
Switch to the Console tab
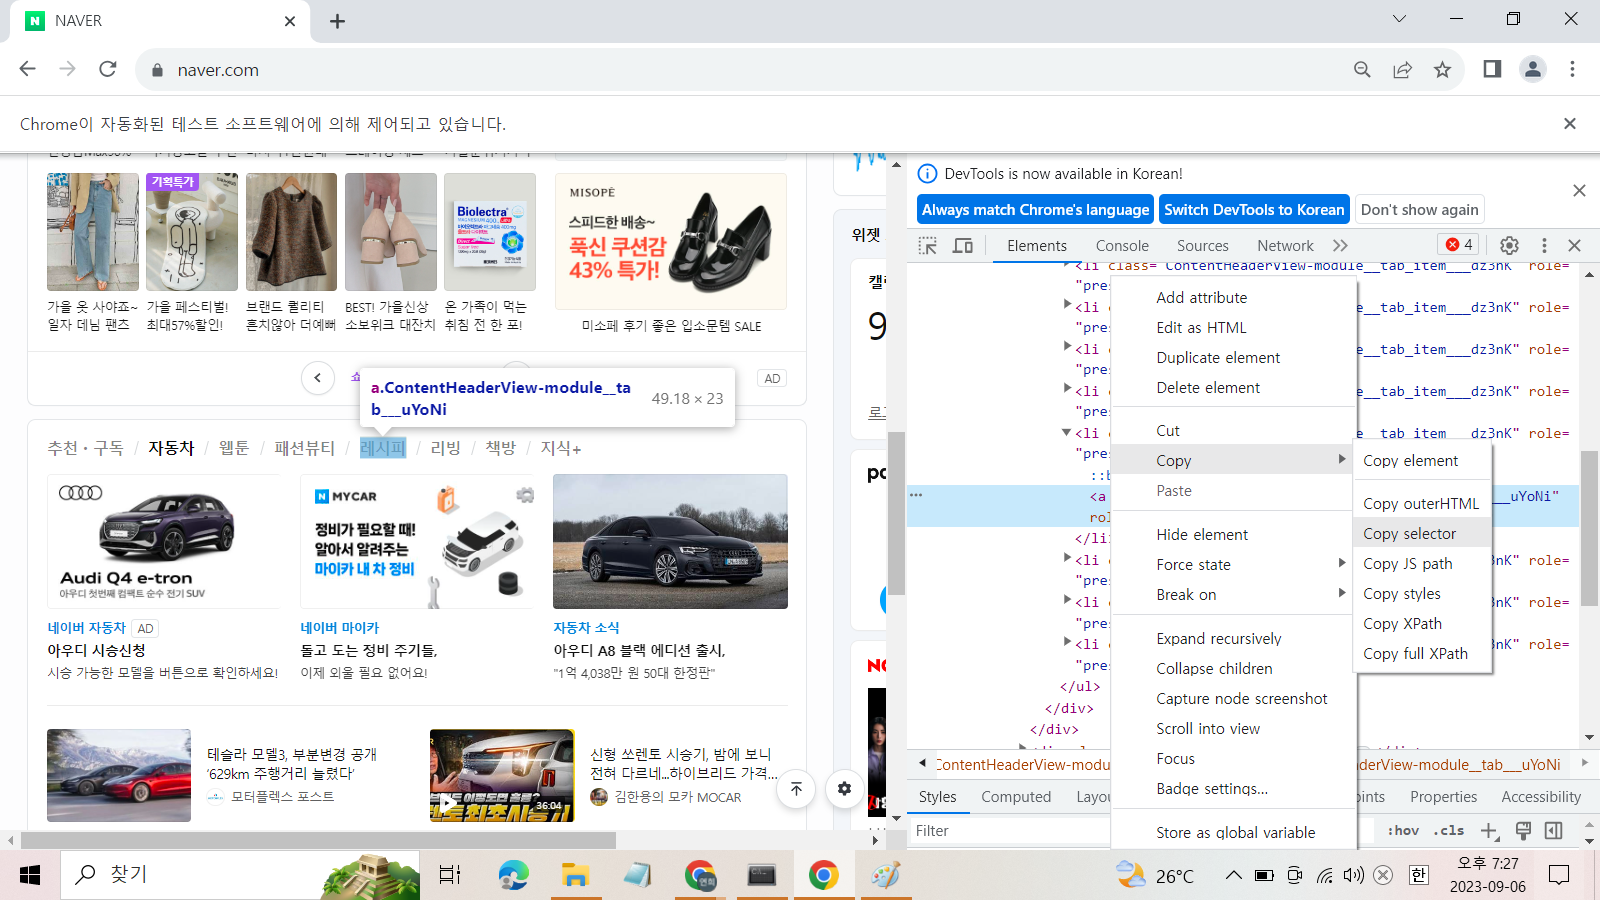click(x=1122, y=246)
